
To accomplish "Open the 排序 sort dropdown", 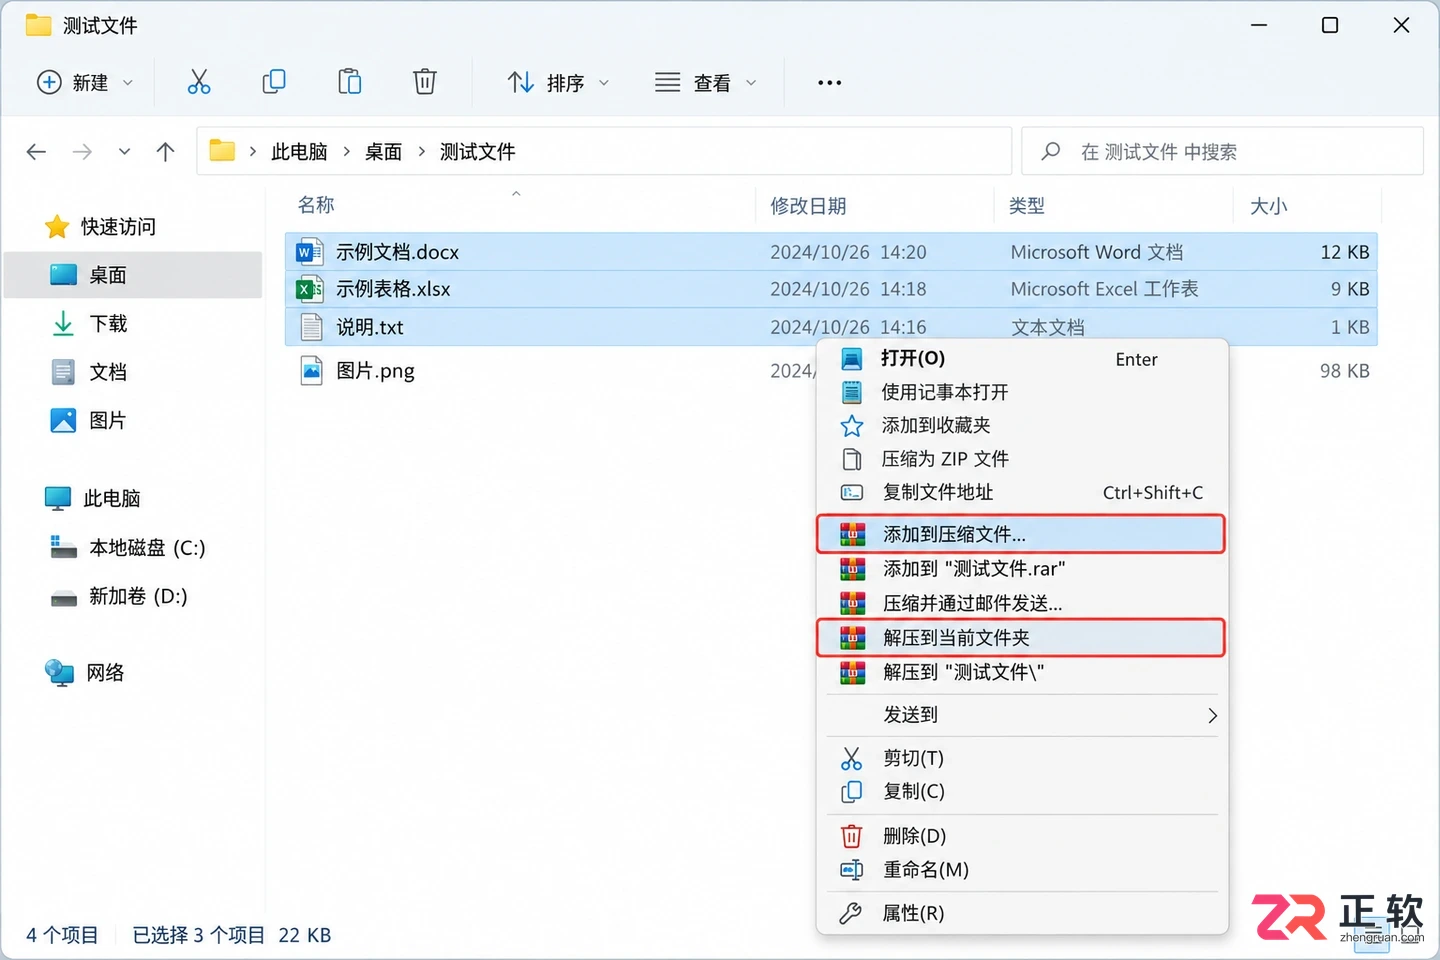I will coord(558,82).
